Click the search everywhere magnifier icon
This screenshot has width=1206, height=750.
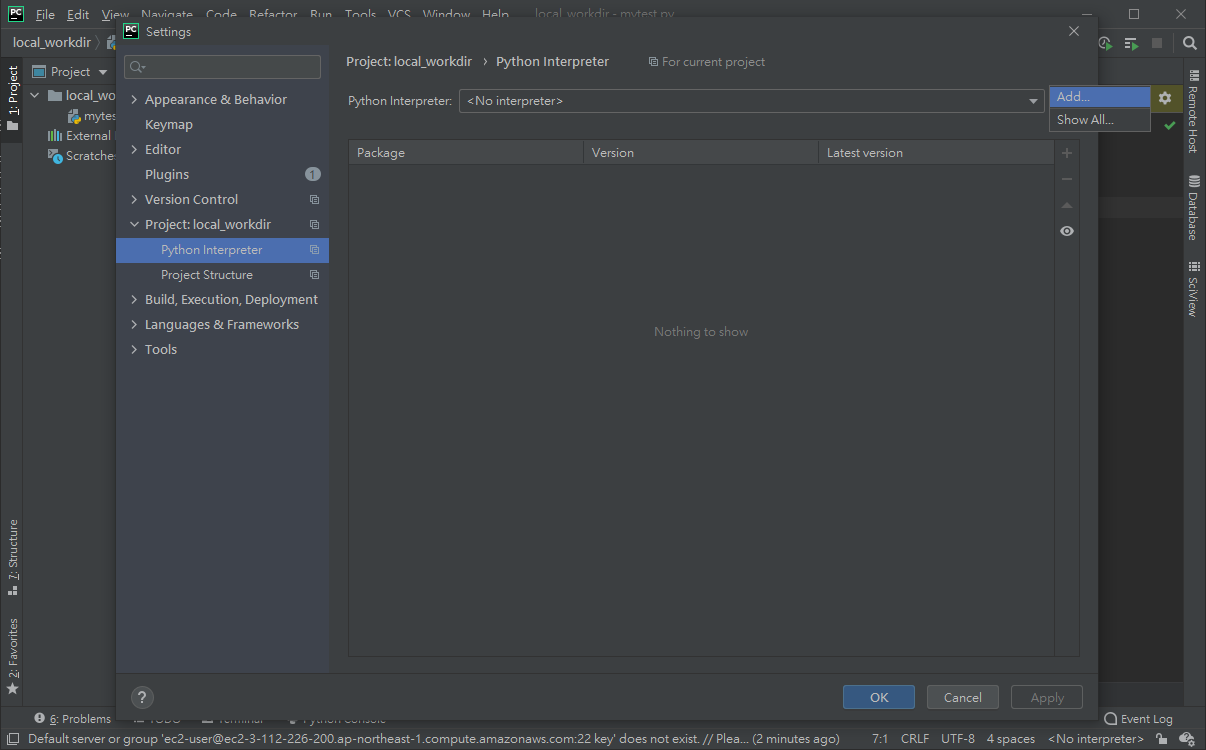coord(1190,43)
